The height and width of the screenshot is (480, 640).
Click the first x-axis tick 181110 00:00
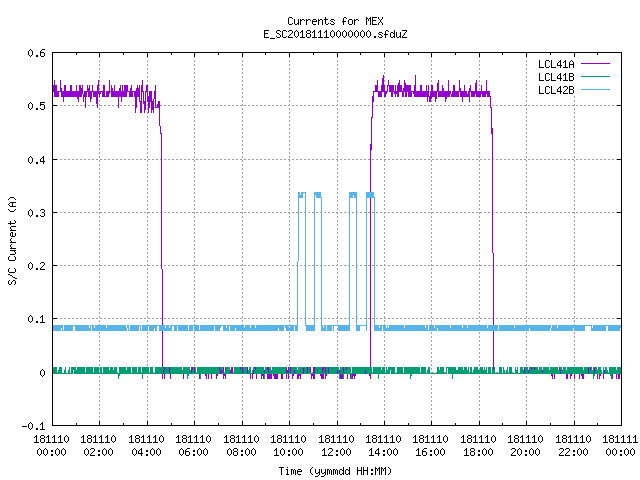coord(51,446)
